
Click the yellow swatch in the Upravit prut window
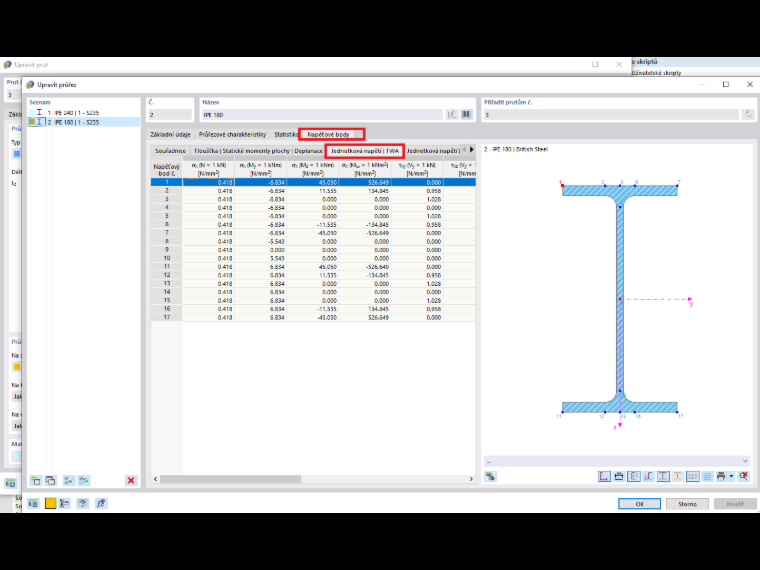(x=16, y=367)
